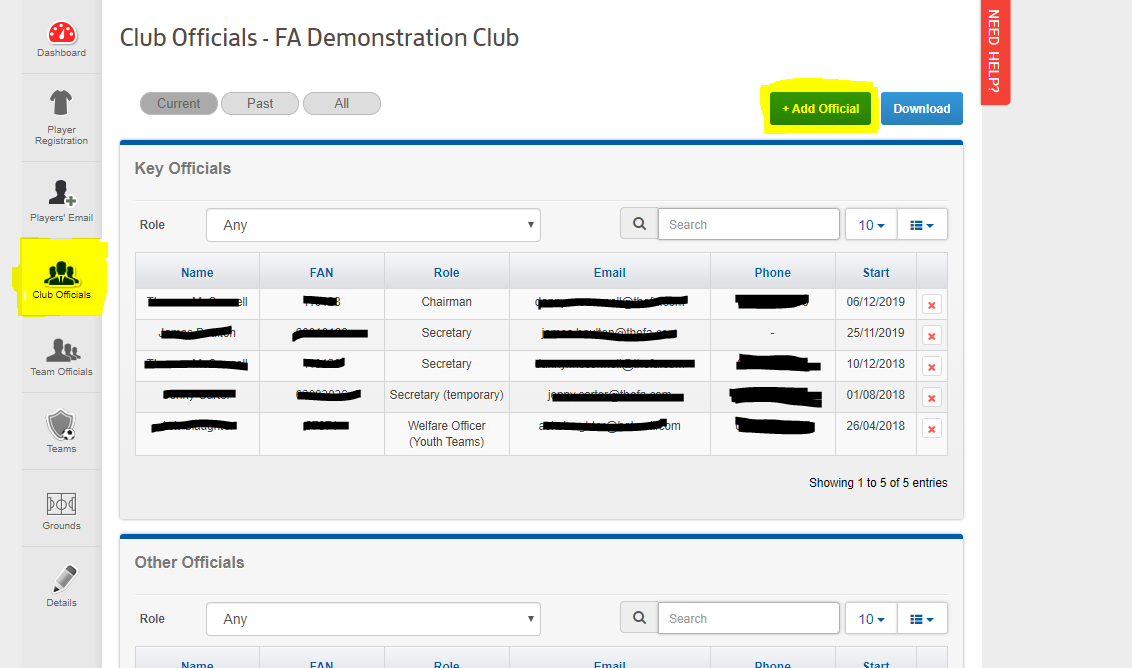Focus the Key Officials Search field
This screenshot has height=668, width=1132.
[749, 224]
